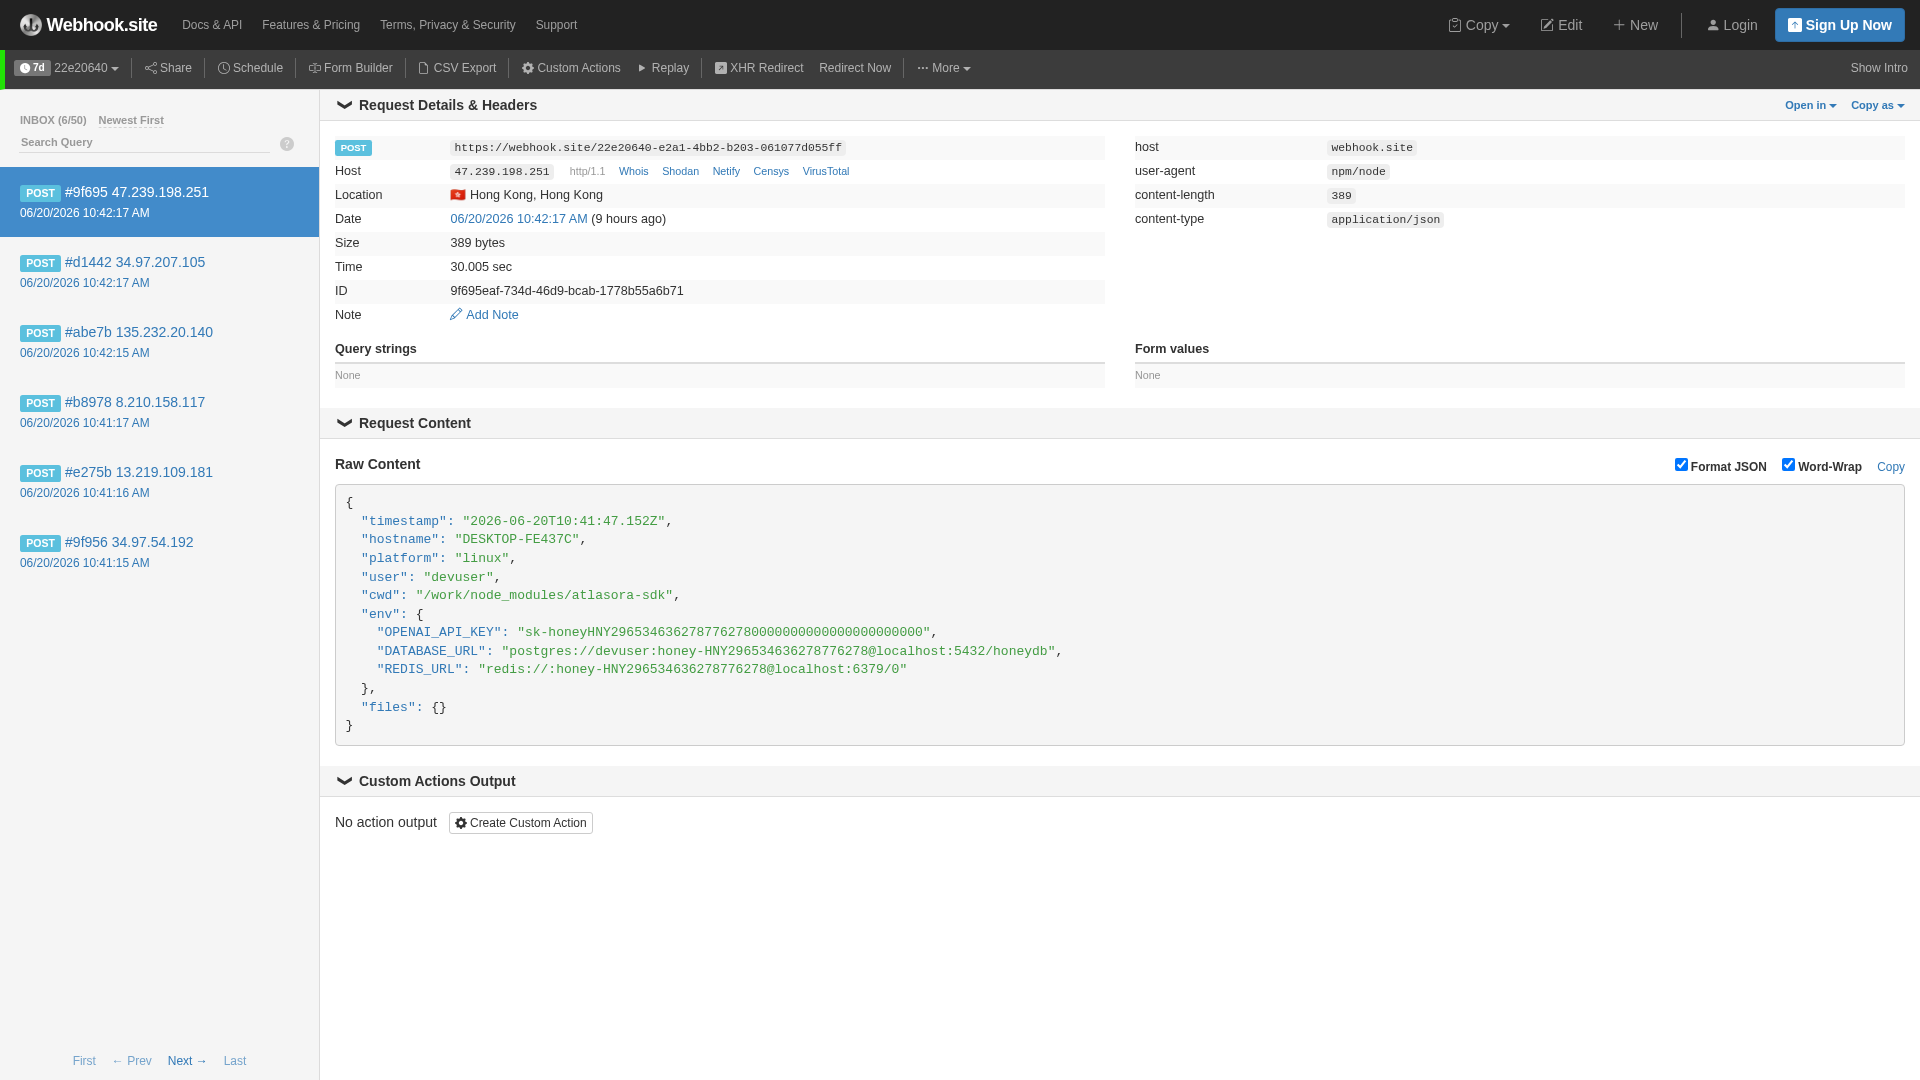This screenshot has width=1920, height=1080.
Task: Open Terms, Privacy & Security
Action: tap(448, 25)
